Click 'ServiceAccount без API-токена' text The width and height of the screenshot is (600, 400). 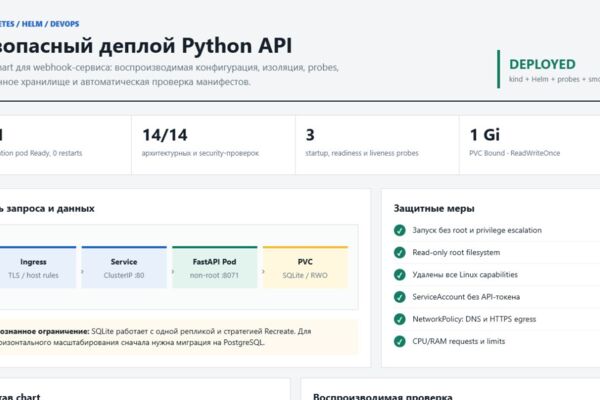tap(466, 297)
